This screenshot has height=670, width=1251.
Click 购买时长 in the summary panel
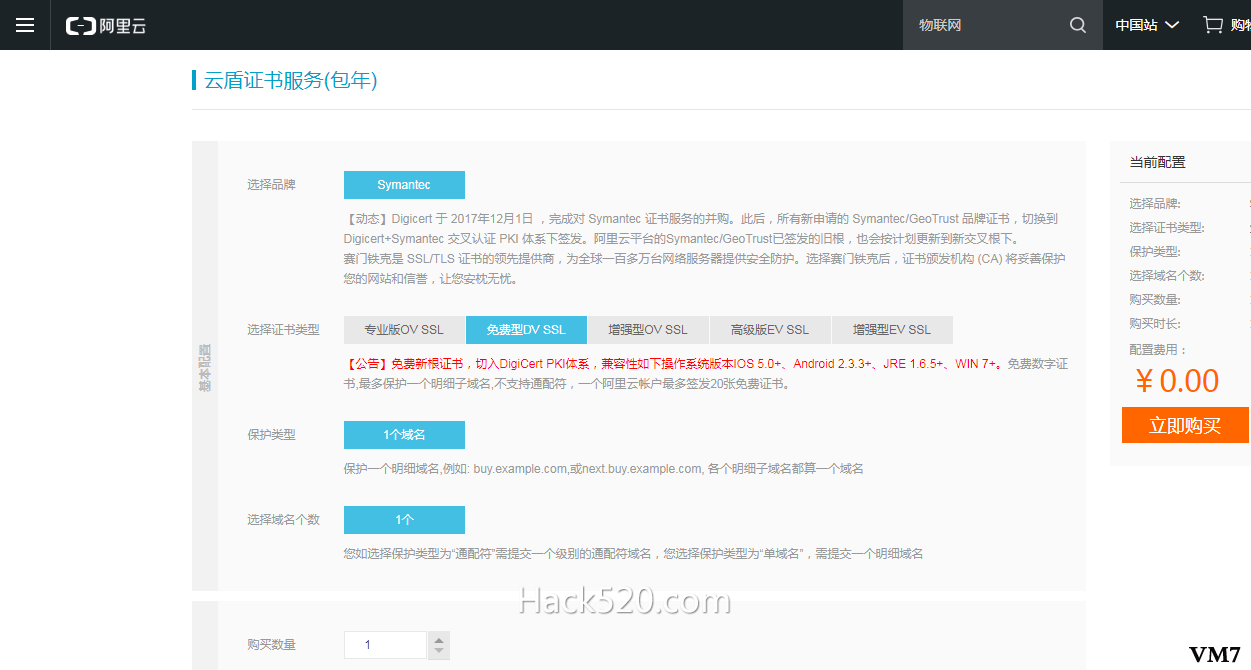pos(1155,324)
